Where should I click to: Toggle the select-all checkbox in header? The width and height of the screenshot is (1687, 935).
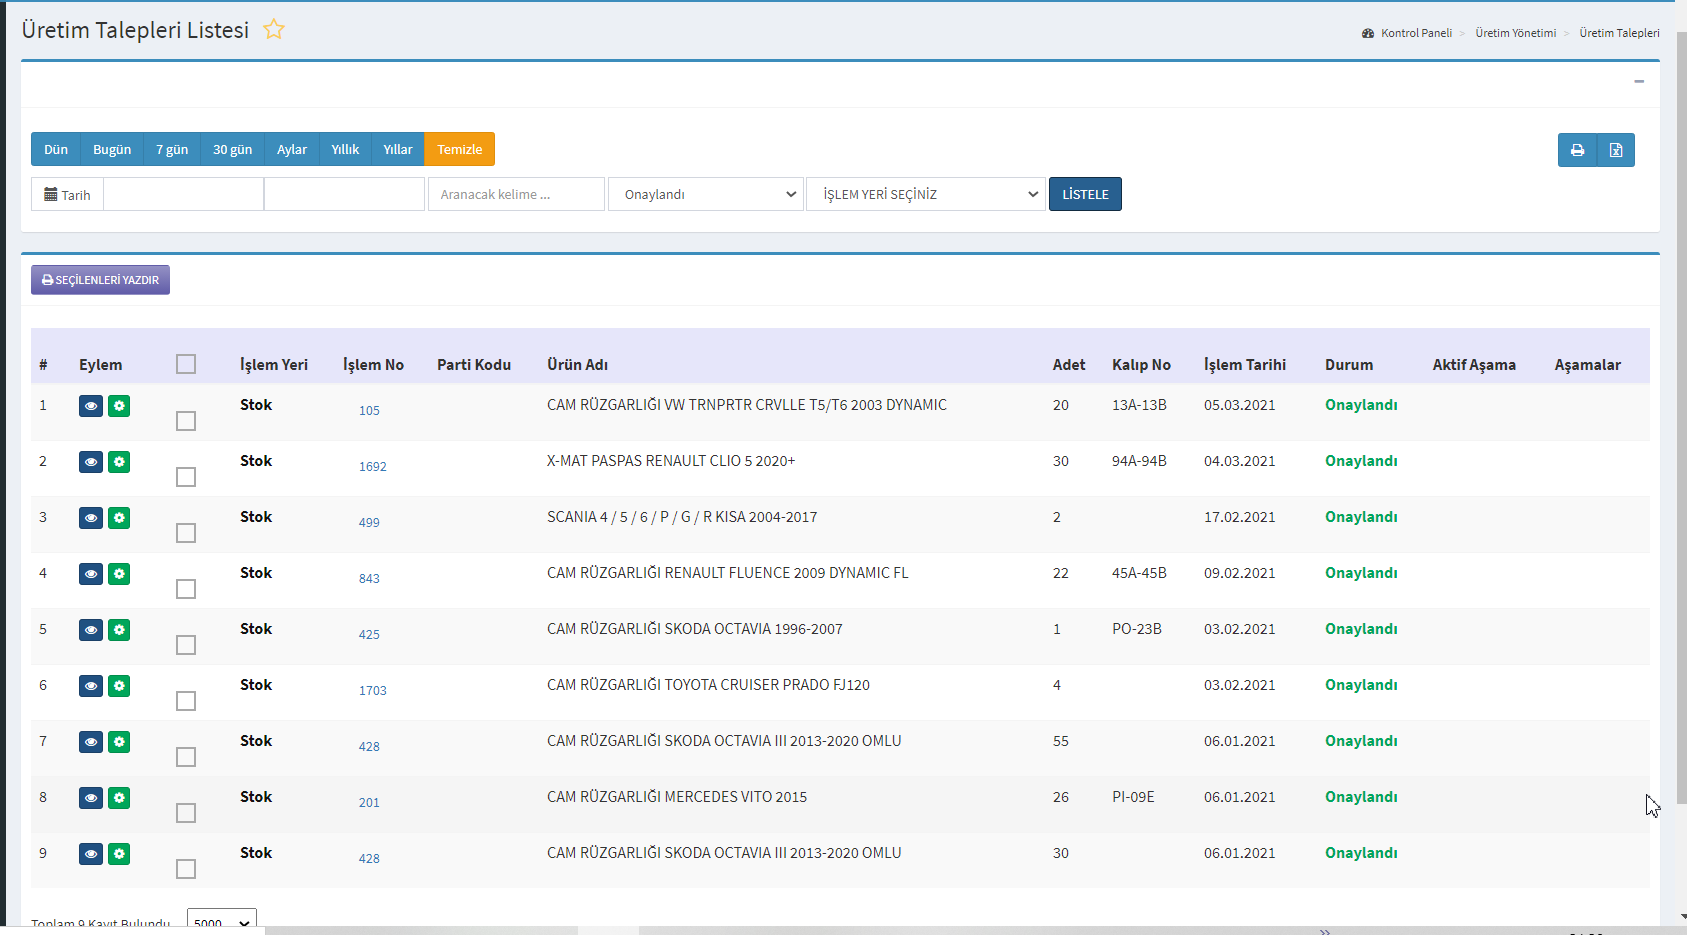click(186, 364)
